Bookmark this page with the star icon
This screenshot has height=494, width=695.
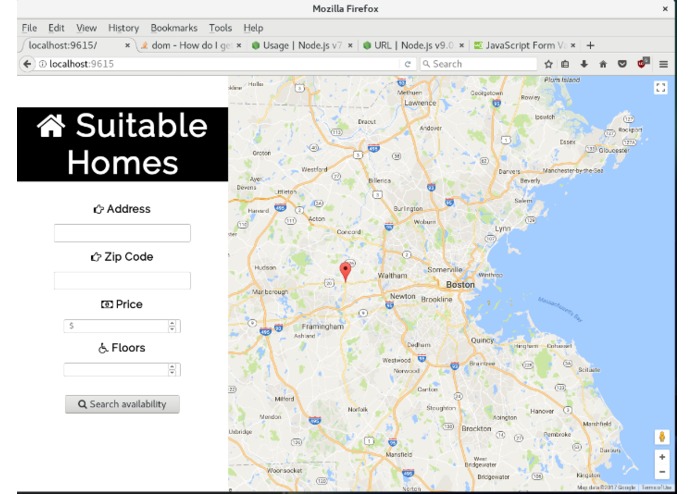coord(548,64)
